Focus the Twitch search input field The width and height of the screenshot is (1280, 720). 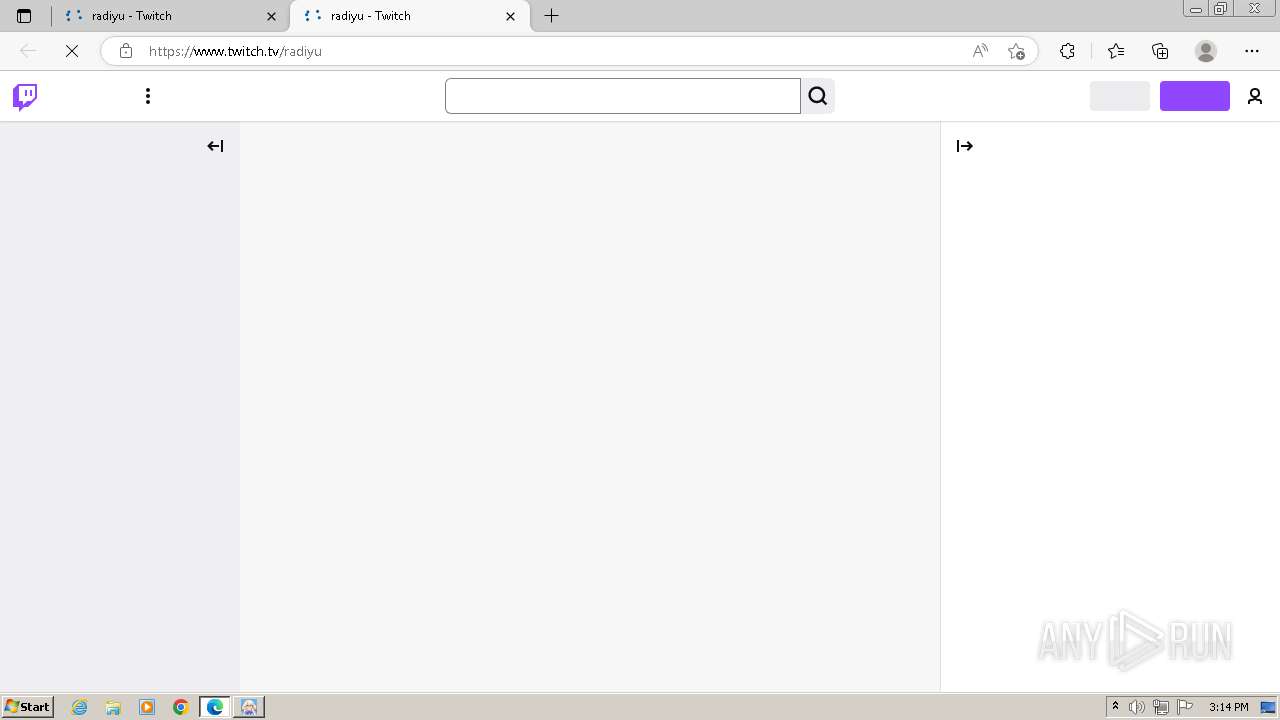(x=623, y=96)
